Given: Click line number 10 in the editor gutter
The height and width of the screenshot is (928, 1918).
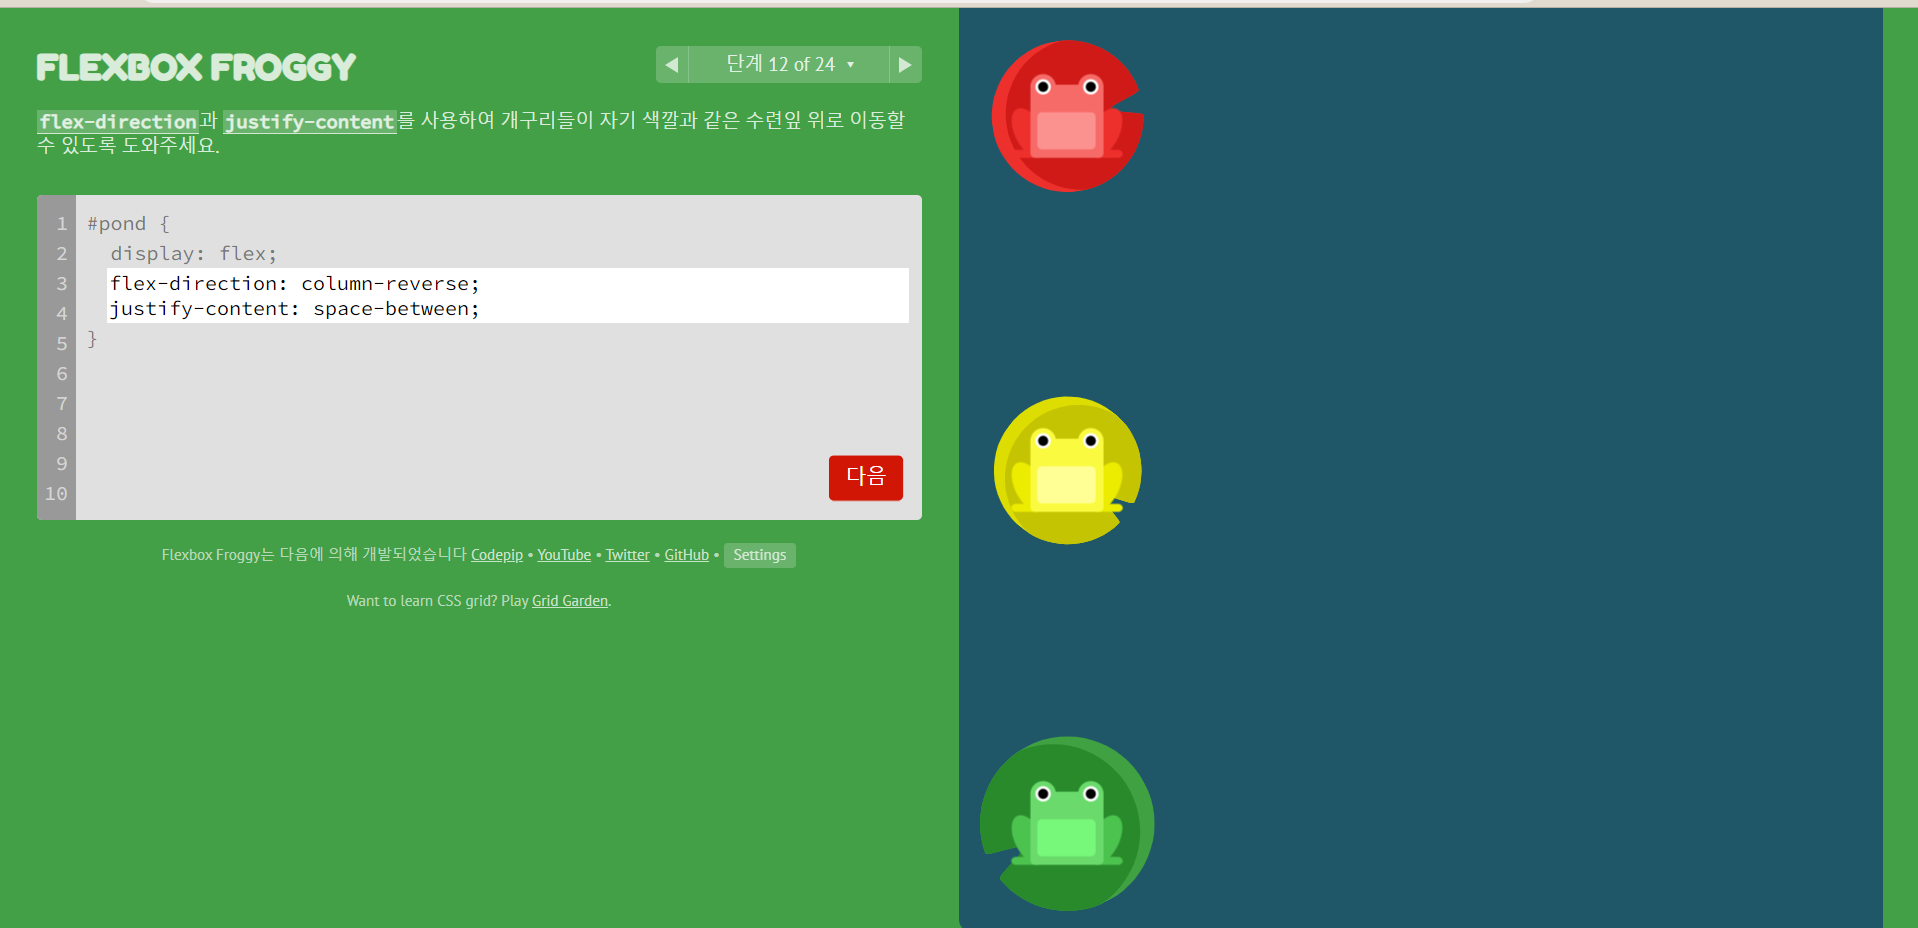Looking at the screenshot, I should click(56, 494).
